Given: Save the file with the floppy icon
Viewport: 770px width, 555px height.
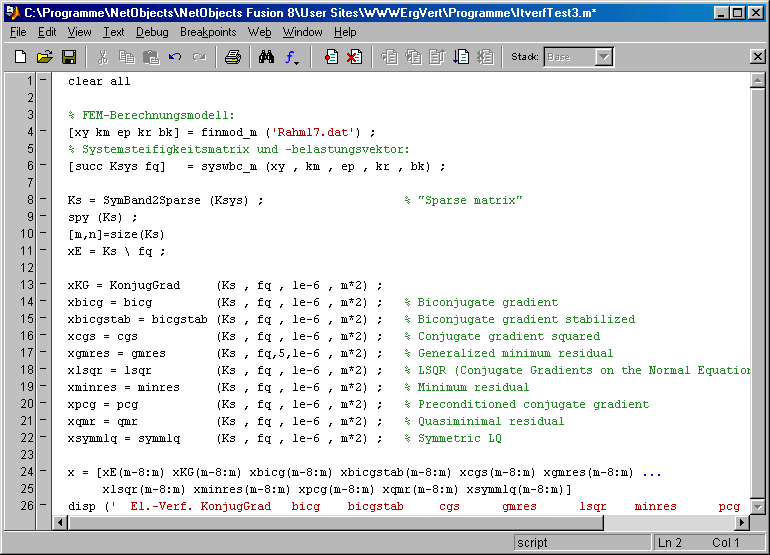Looking at the screenshot, I should [x=69, y=57].
